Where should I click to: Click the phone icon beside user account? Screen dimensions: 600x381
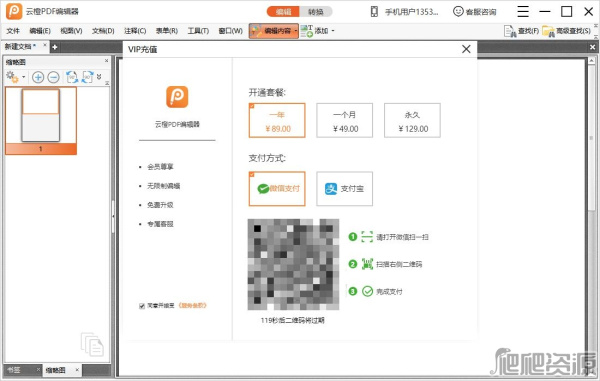tap(374, 11)
